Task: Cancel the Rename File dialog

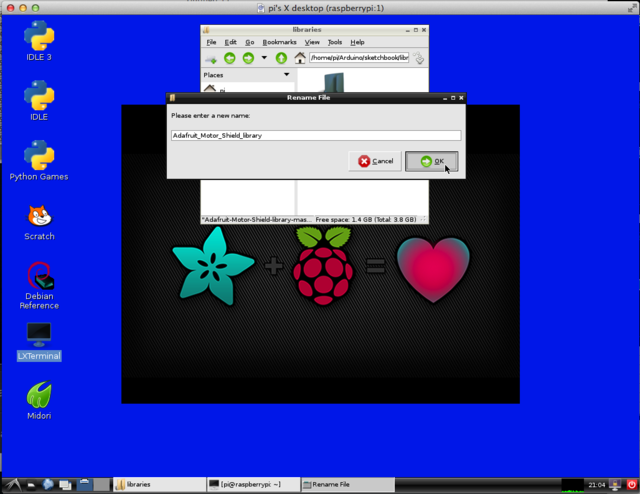Action: coord(376,161)
